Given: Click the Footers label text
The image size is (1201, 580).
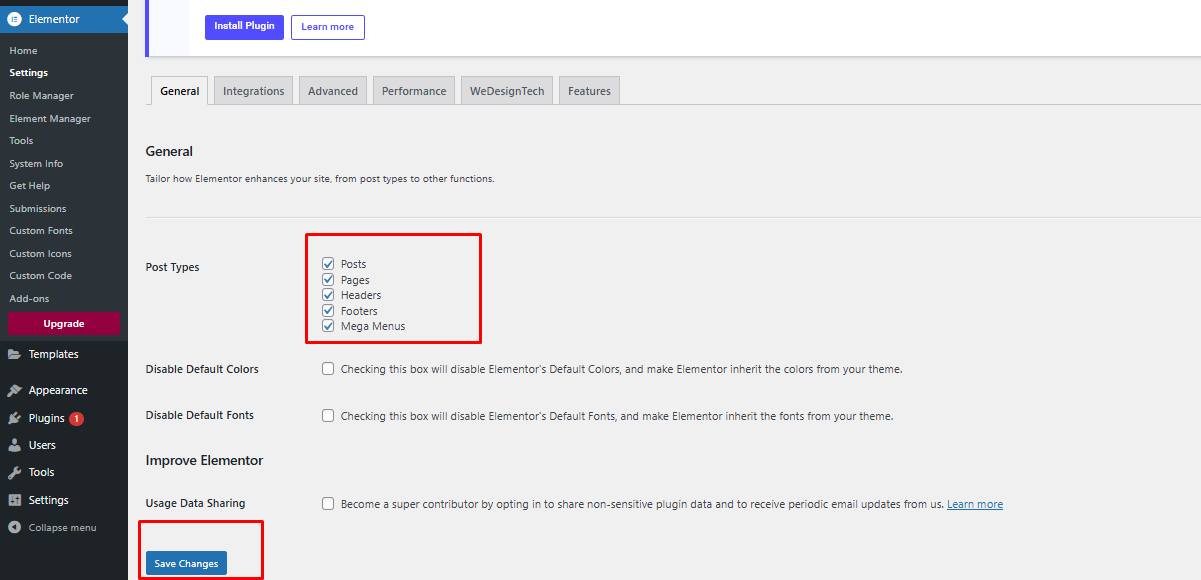Looking at the screenshot, I should pyautogui.click(x=359, y=311).
